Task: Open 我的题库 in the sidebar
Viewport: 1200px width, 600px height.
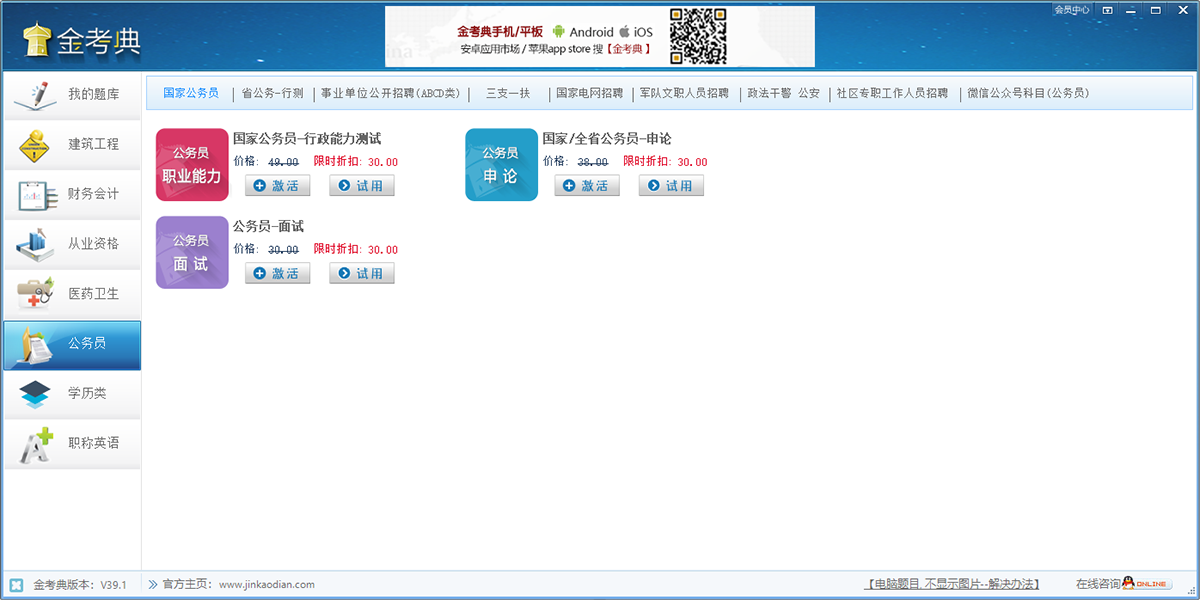Action: pos(72,95)
